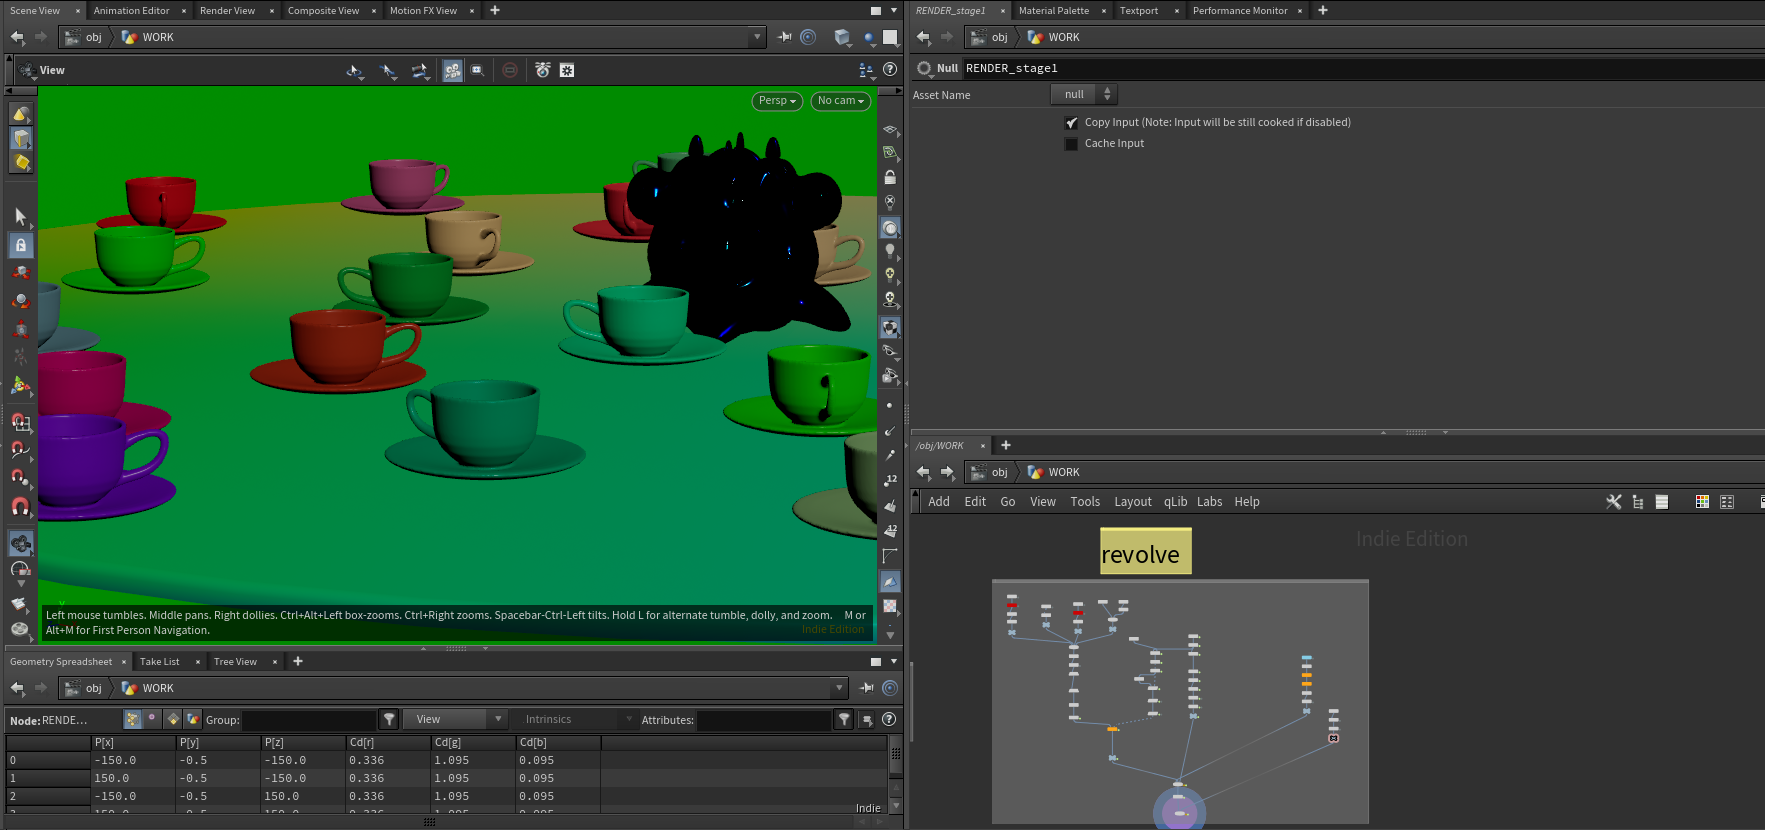Screen dimensions: 1765x830
Task: Open the Intrinsics dropdown
Action: (575, 720)
